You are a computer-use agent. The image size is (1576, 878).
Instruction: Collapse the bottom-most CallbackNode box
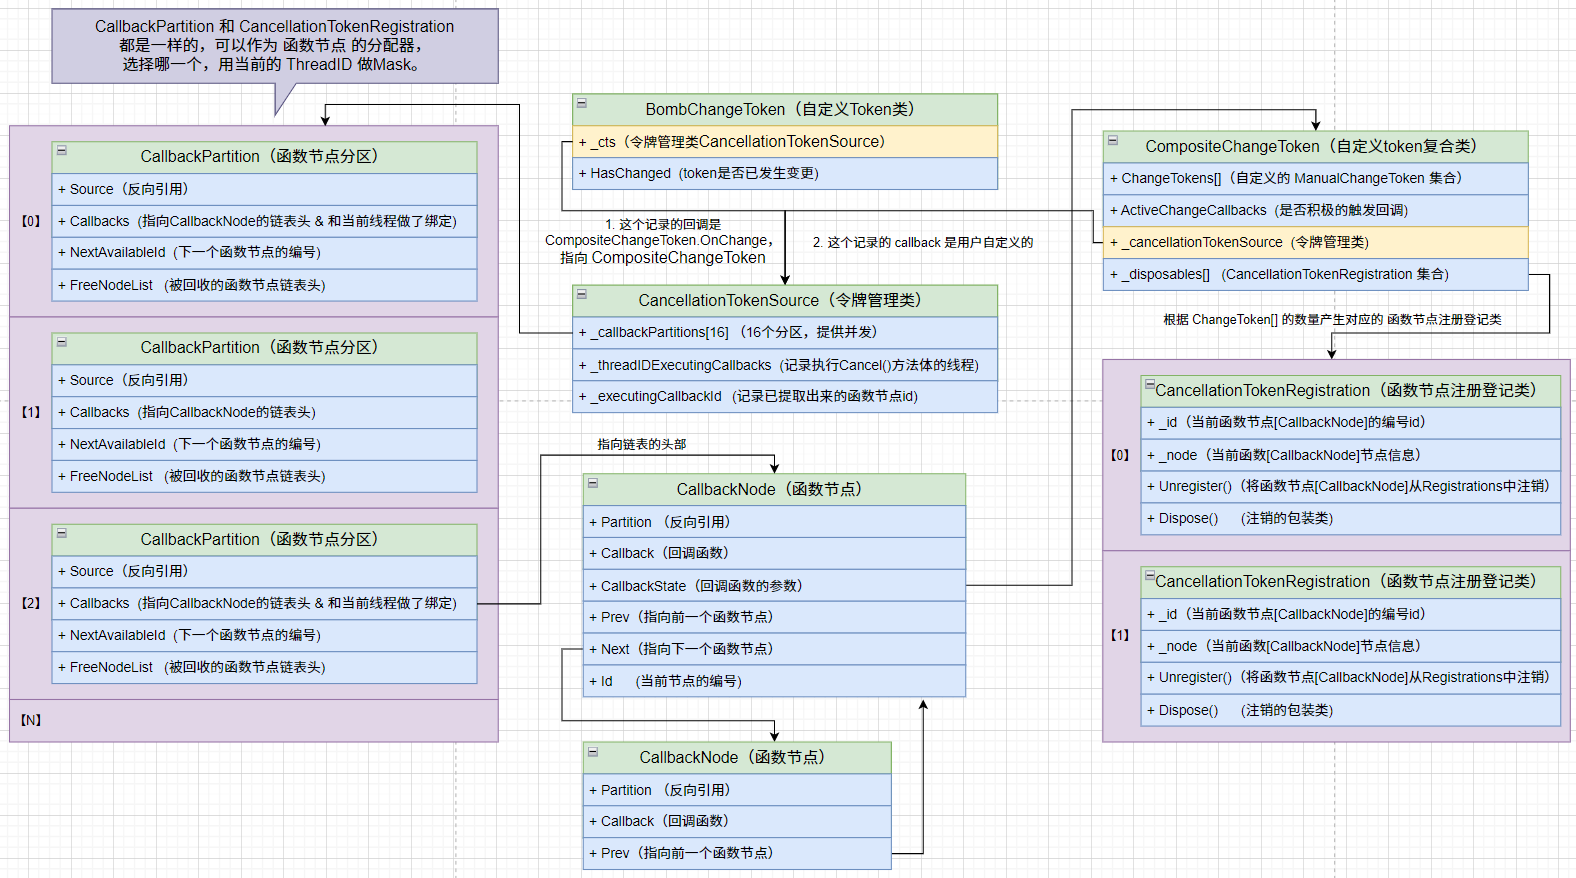click(592, 751)
